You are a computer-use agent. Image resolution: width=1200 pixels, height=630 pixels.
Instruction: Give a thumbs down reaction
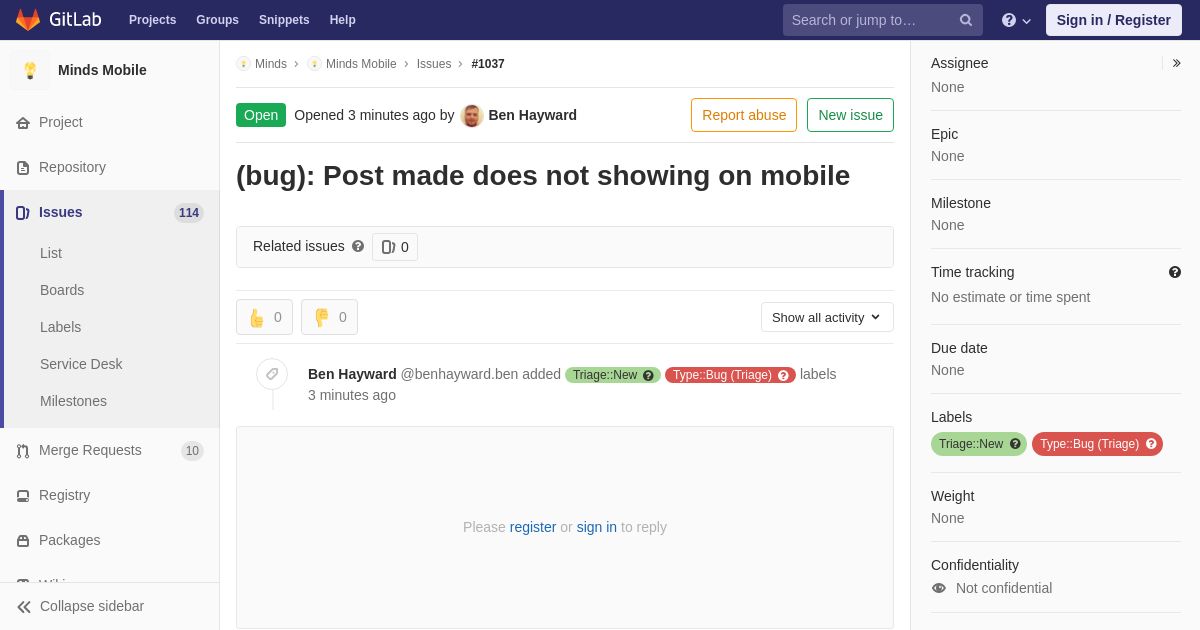329,317
